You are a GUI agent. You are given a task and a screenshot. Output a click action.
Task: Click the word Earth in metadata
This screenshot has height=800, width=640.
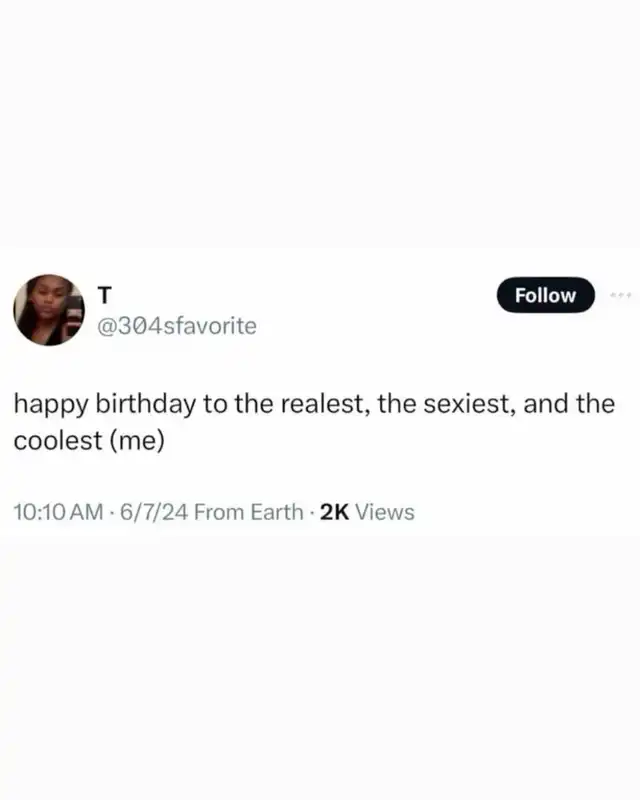[277, 512]
